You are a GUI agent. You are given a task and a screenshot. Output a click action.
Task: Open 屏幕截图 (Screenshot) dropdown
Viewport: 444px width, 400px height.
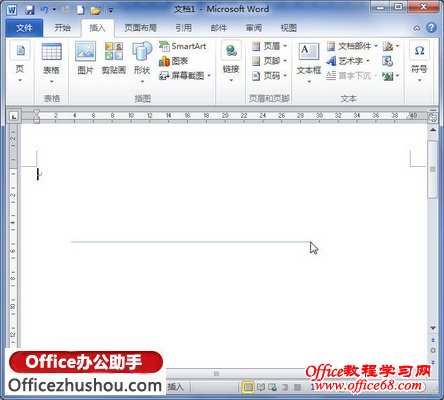pos(185,76)
